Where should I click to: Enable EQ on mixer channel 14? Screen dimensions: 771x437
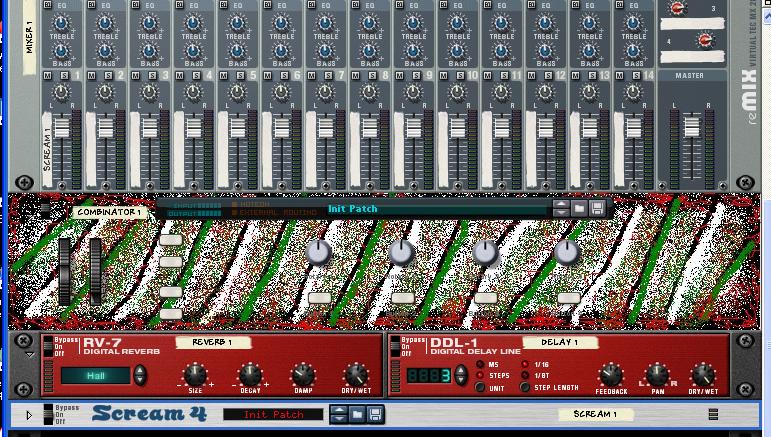(x=620, y=5)
